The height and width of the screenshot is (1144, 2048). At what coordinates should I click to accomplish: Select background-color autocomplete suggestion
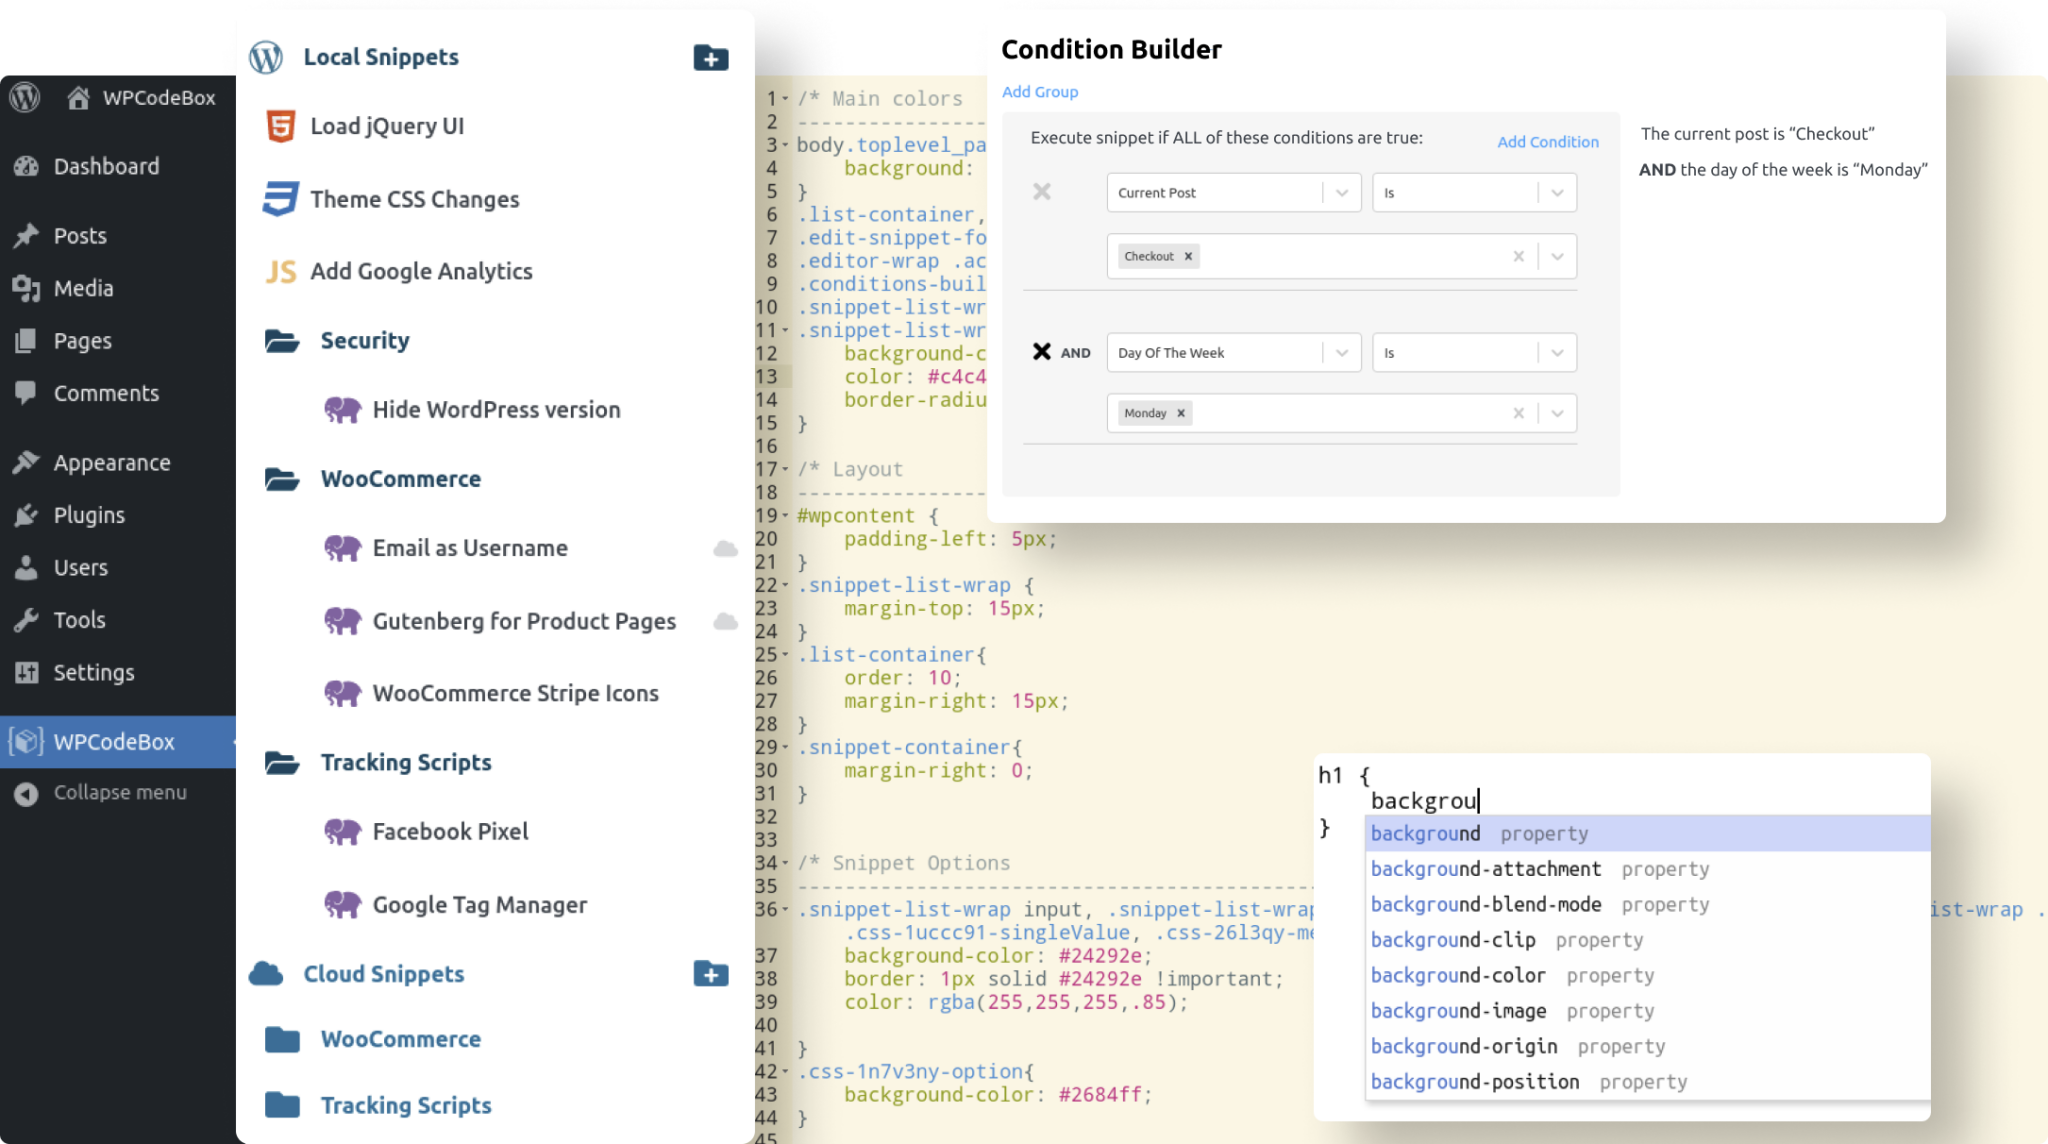coord(1457,975)
